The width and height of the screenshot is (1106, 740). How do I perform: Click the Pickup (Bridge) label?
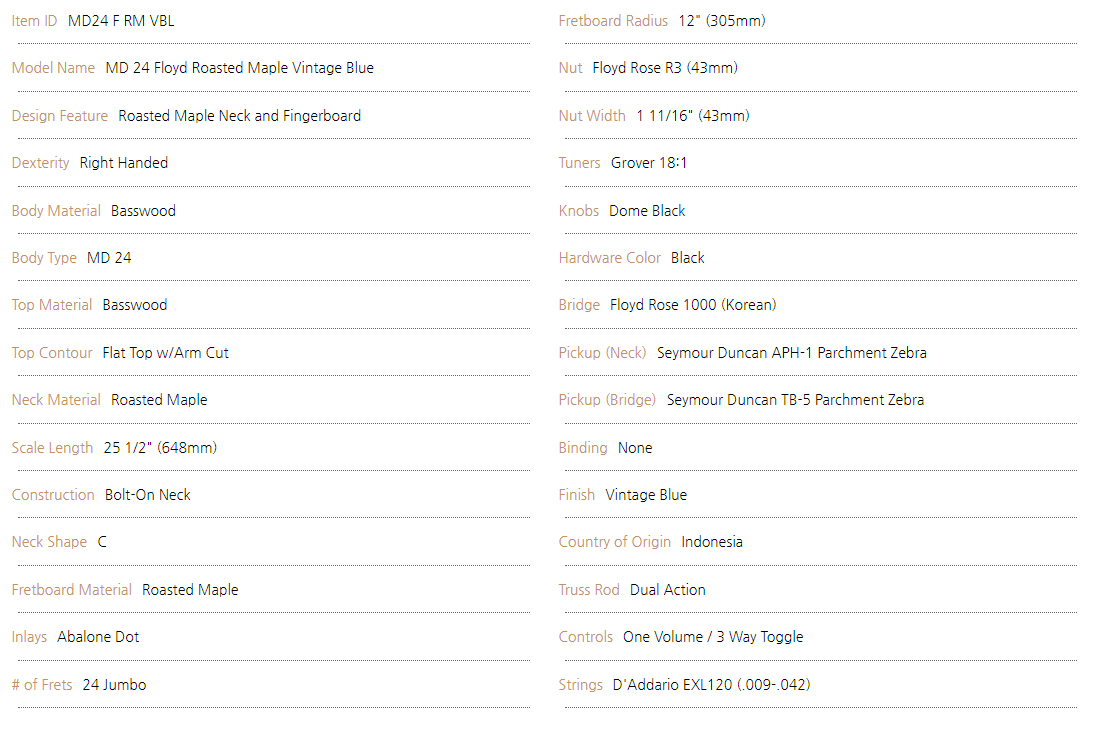point(607,400)
